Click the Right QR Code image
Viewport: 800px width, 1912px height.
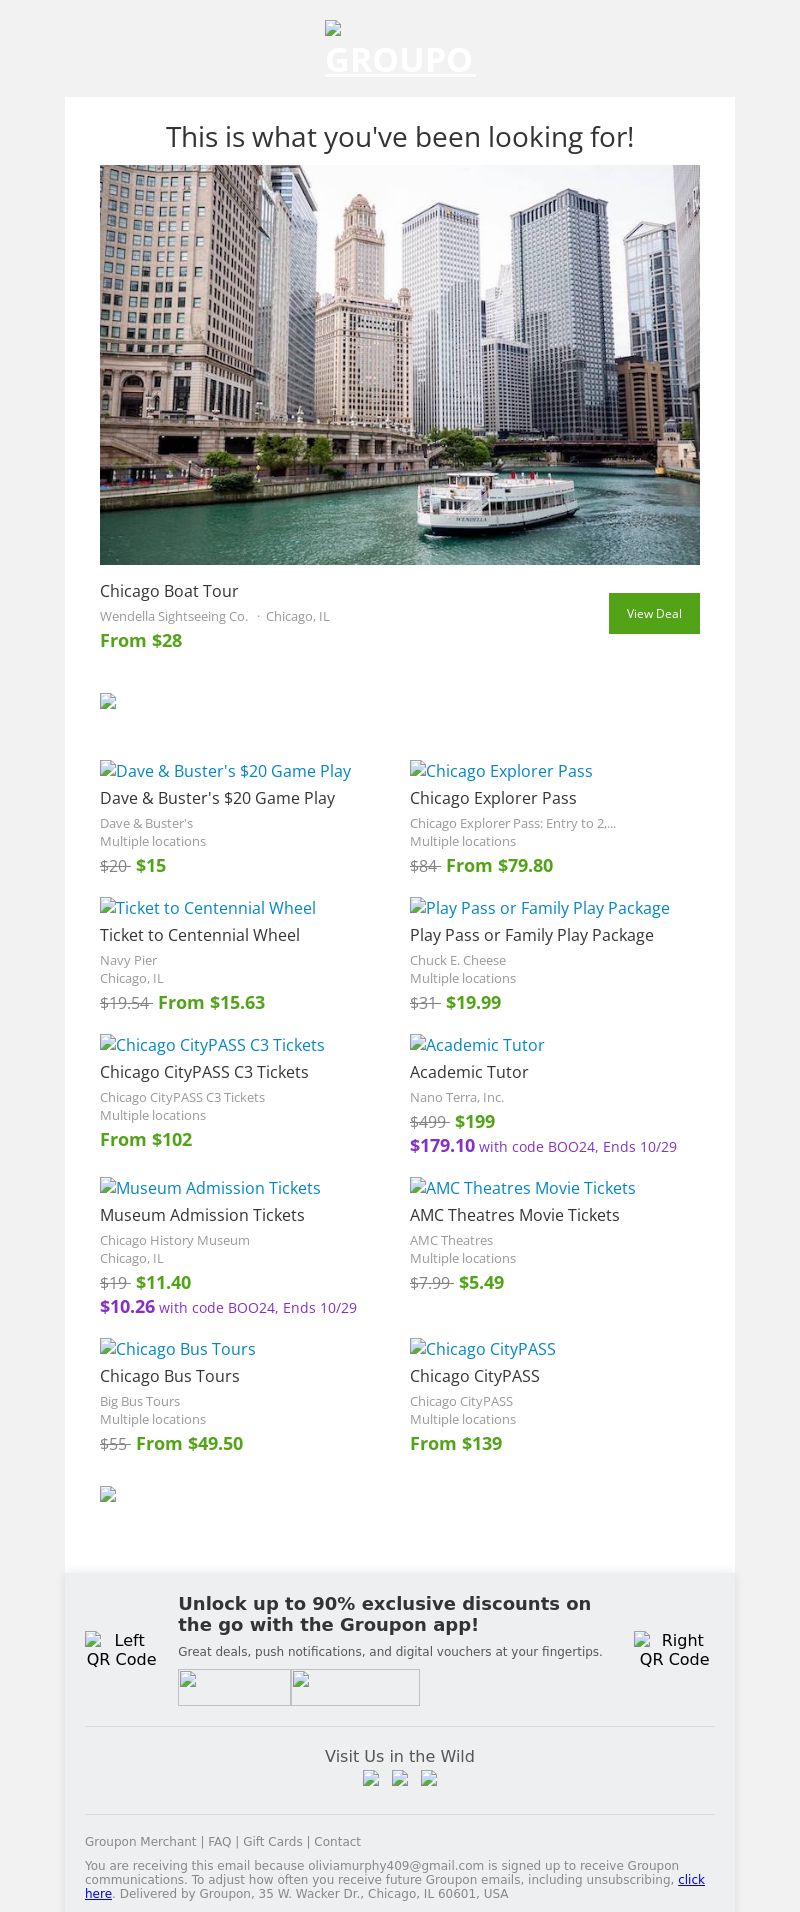pos(674,1650)
